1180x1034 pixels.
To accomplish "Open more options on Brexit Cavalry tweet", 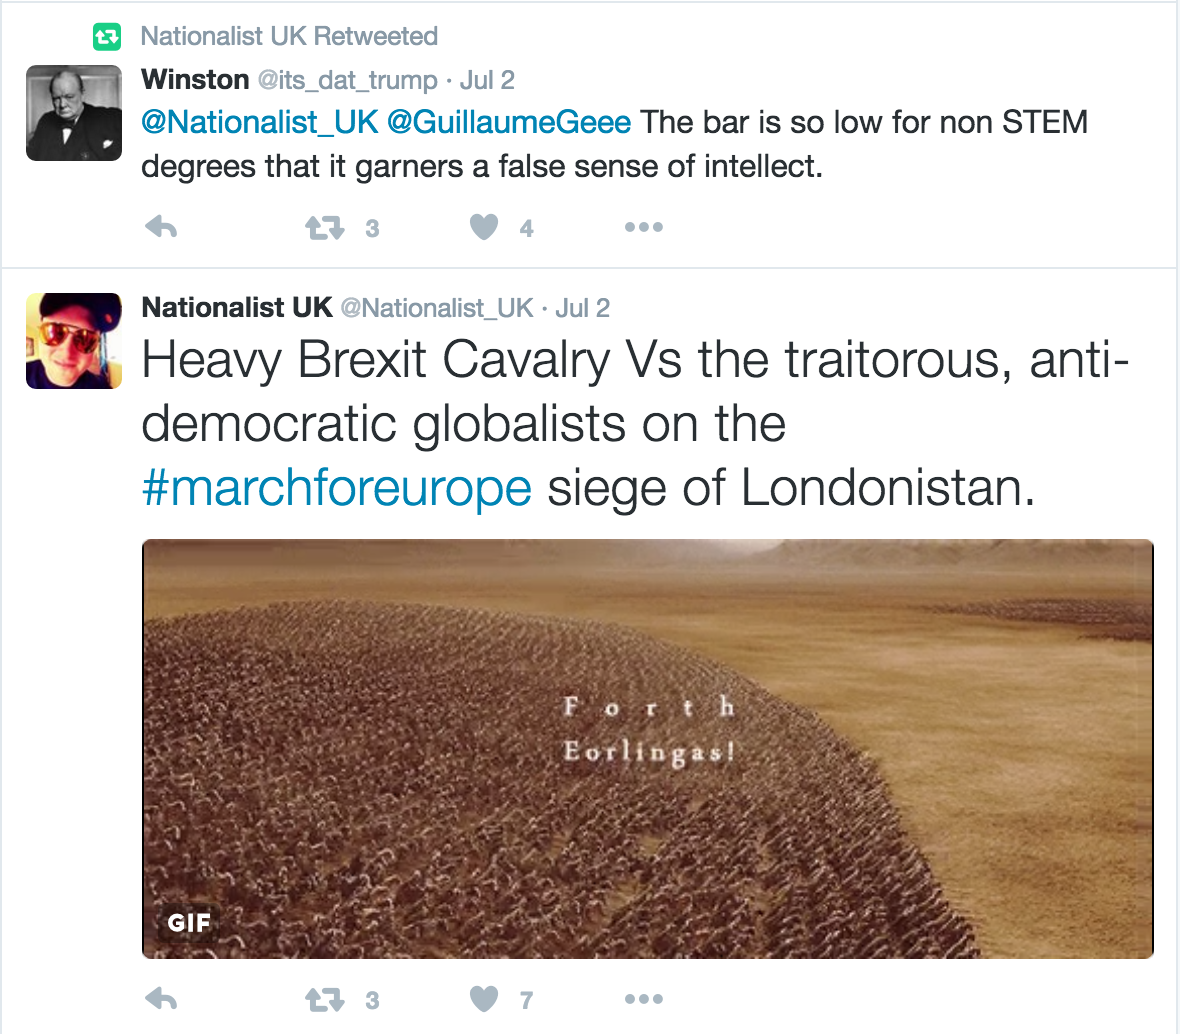I will click(x=643, y=999).
